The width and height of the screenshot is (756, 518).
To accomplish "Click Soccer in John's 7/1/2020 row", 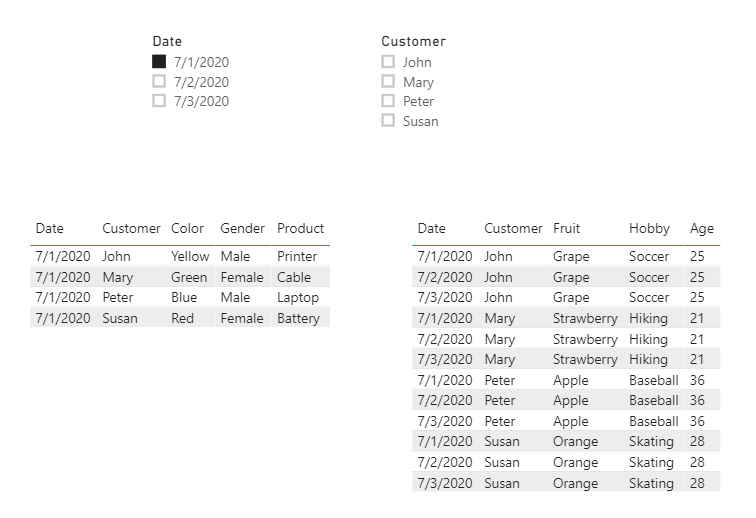I will click(x=649, y=256).
